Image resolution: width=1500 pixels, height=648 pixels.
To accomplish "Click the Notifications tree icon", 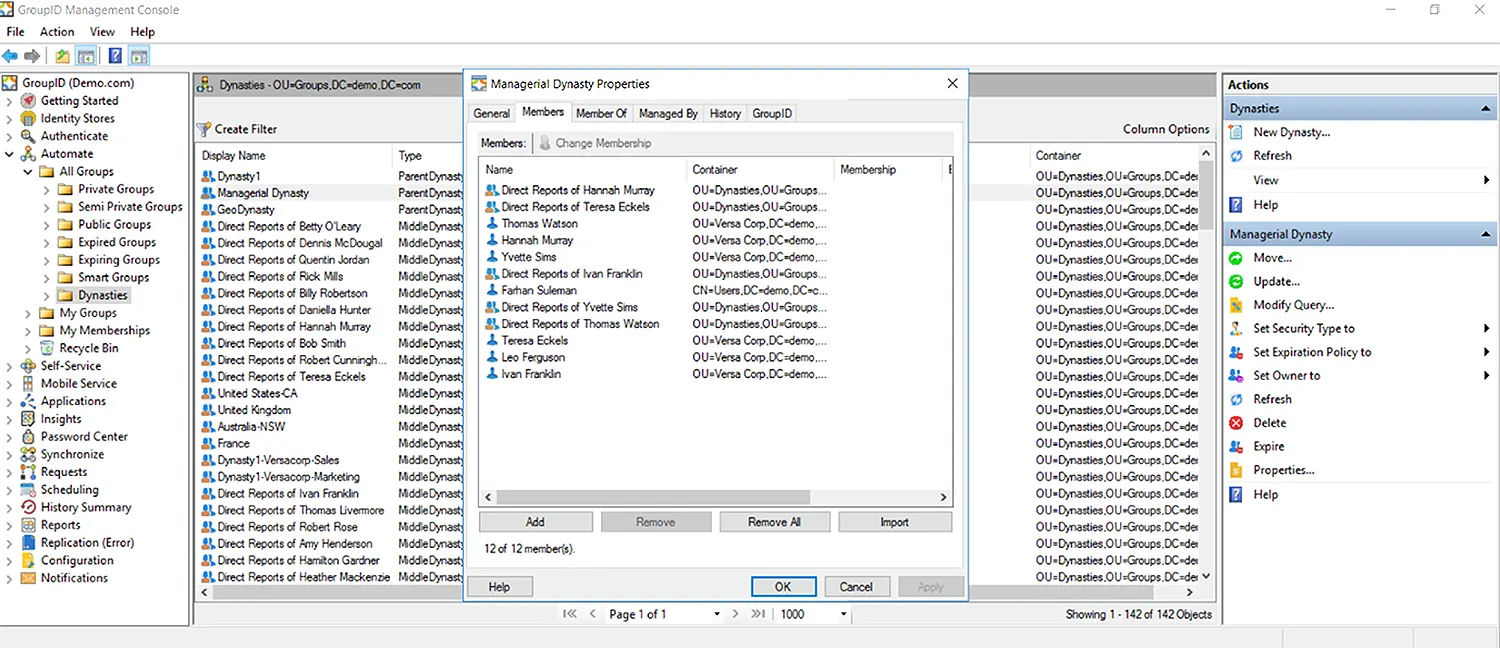I will [29, 578].
